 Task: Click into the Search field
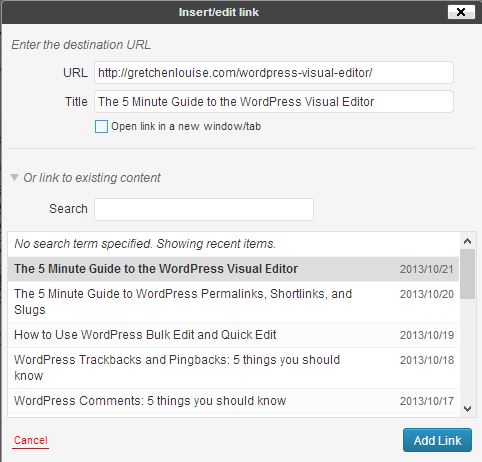click(204, 209)
